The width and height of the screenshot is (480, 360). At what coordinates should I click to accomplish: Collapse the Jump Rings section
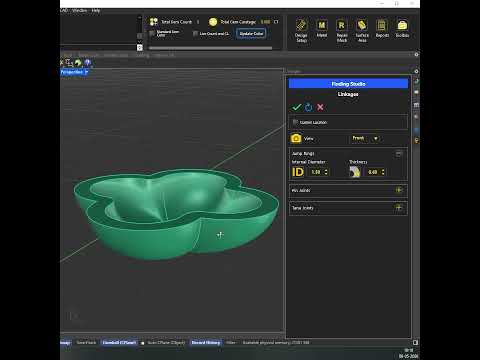pos(399,154)
